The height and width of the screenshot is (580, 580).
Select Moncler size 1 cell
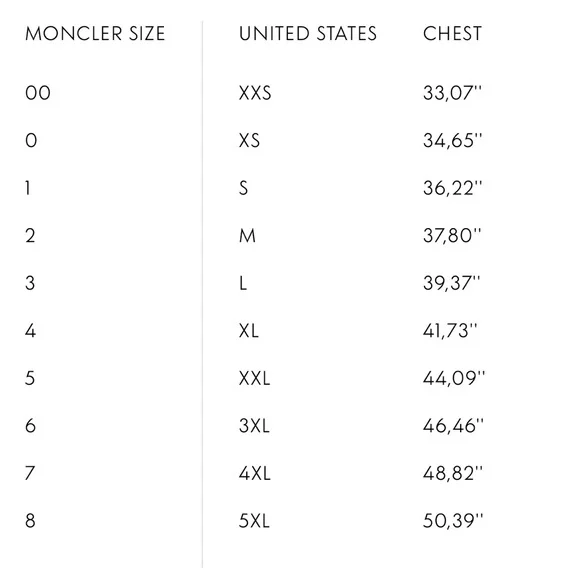tap(28, 188)
